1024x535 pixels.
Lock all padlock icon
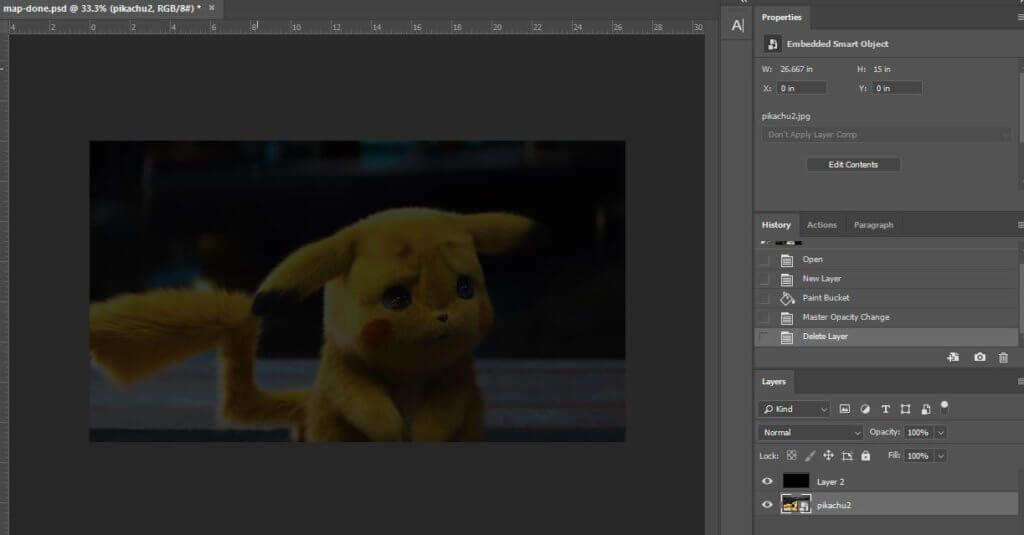pos(865,455)
